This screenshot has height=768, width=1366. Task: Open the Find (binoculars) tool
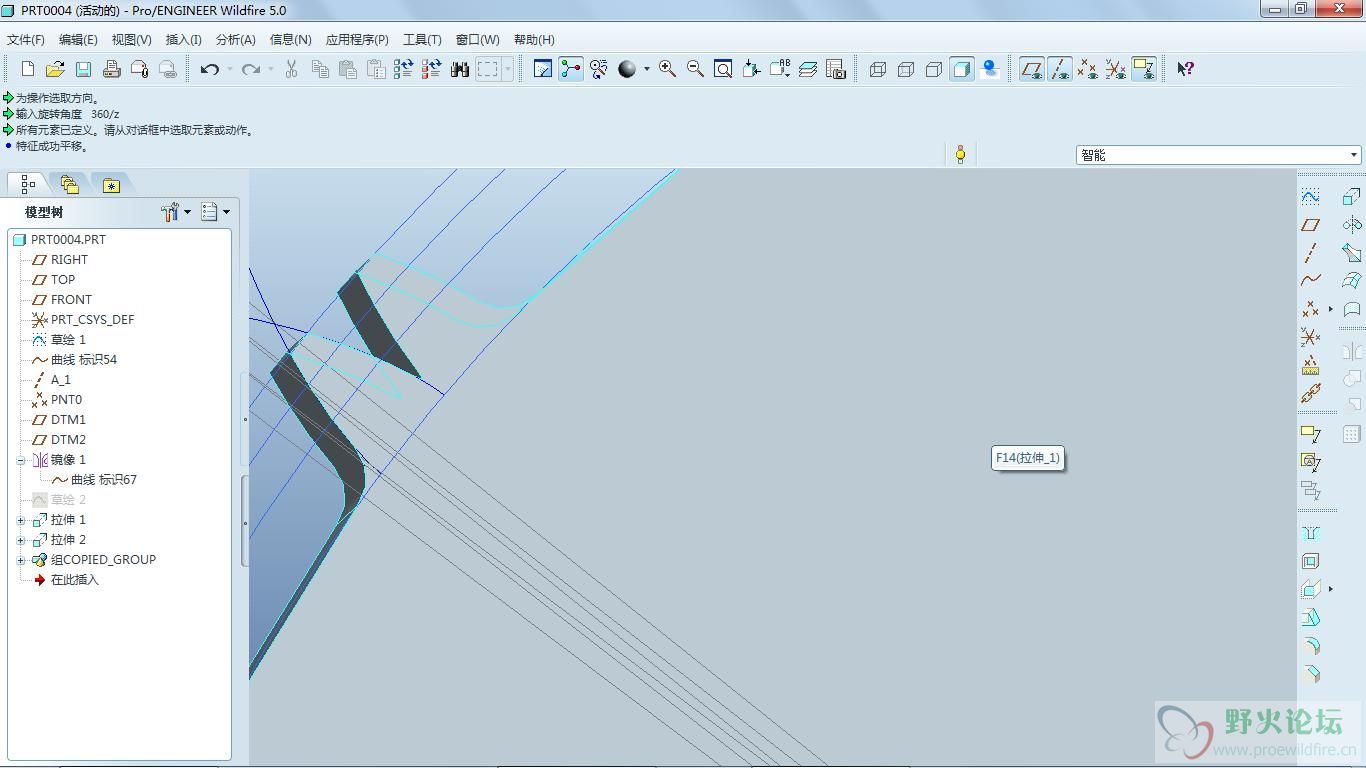tap(459, 69)
